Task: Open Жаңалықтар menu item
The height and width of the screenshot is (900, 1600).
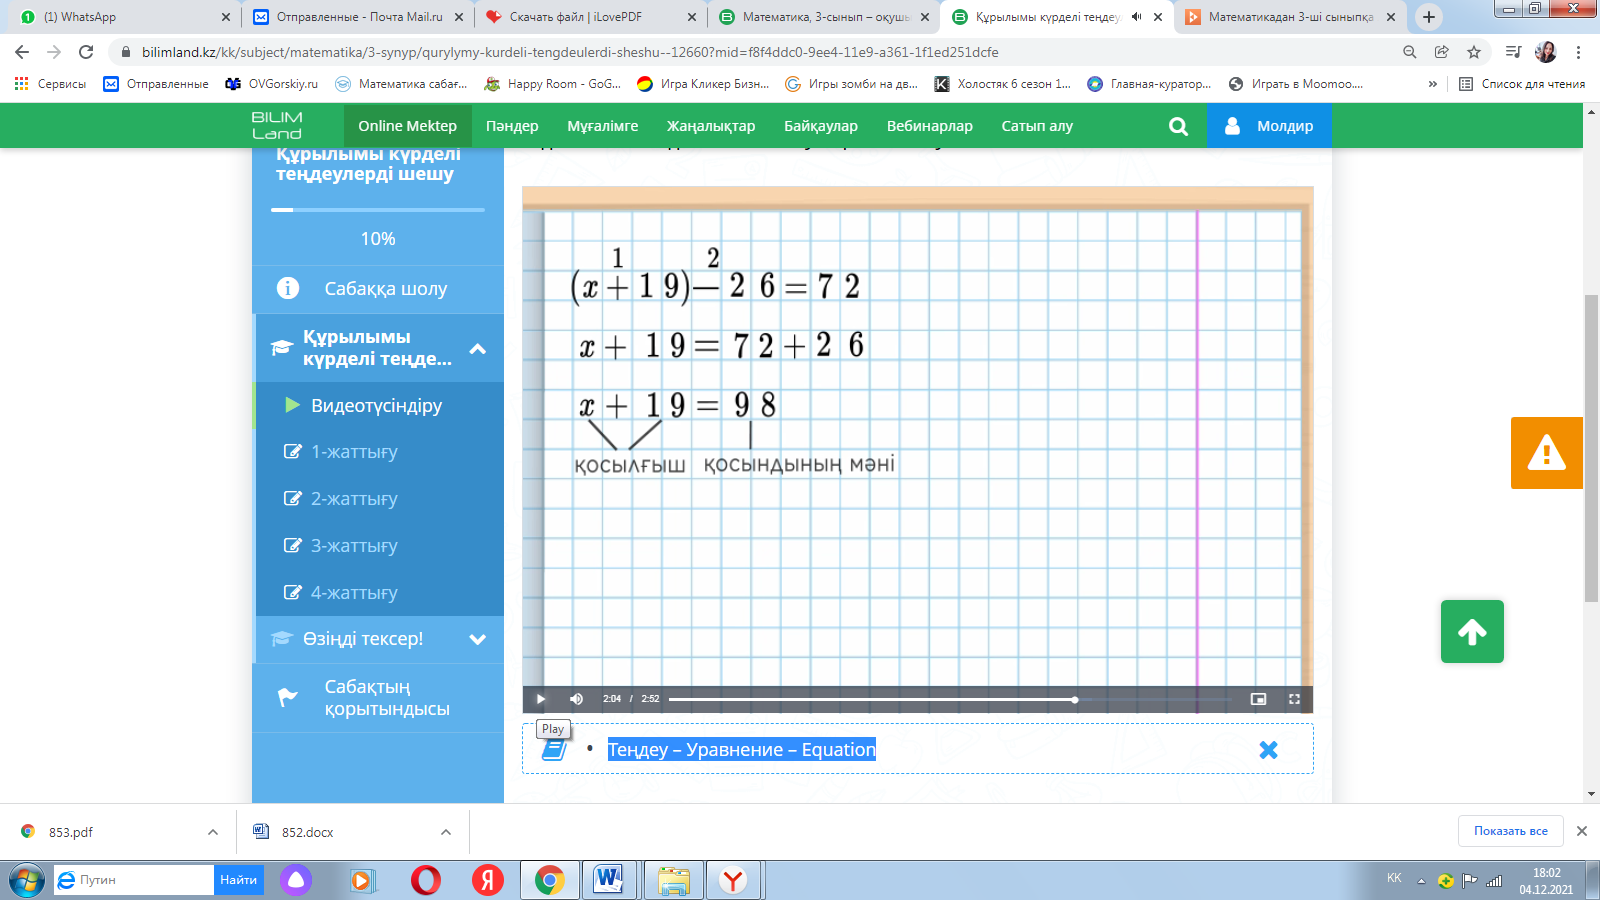Action: 711,126
